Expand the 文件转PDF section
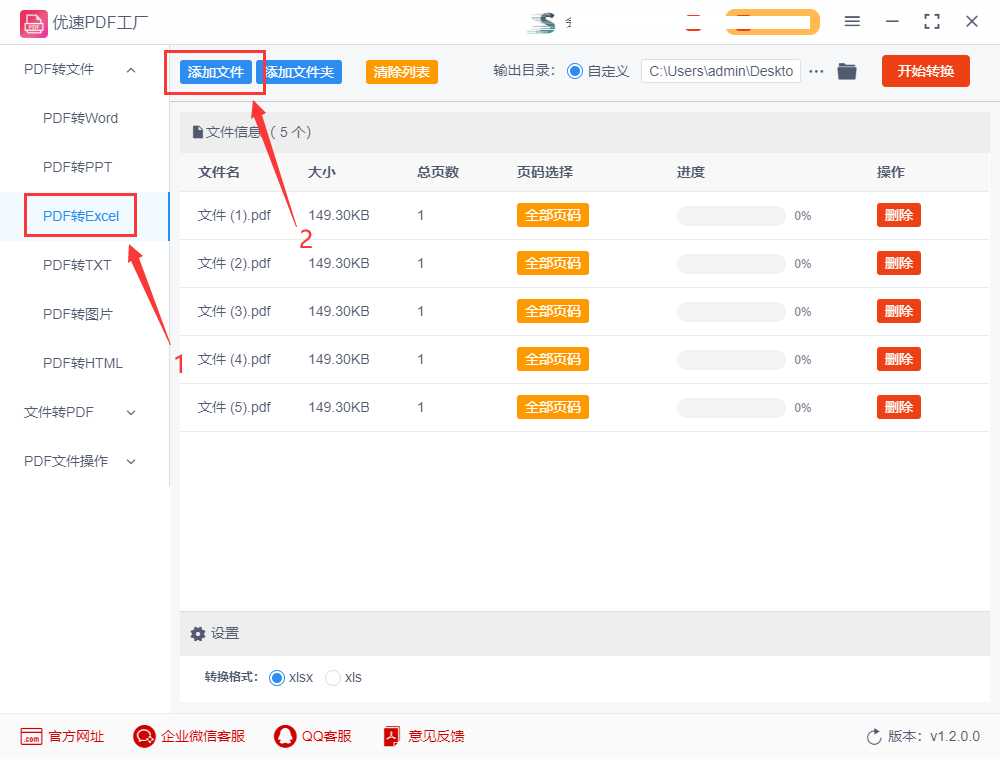Viewport: 1000px width, 760px height. point(131,413)
